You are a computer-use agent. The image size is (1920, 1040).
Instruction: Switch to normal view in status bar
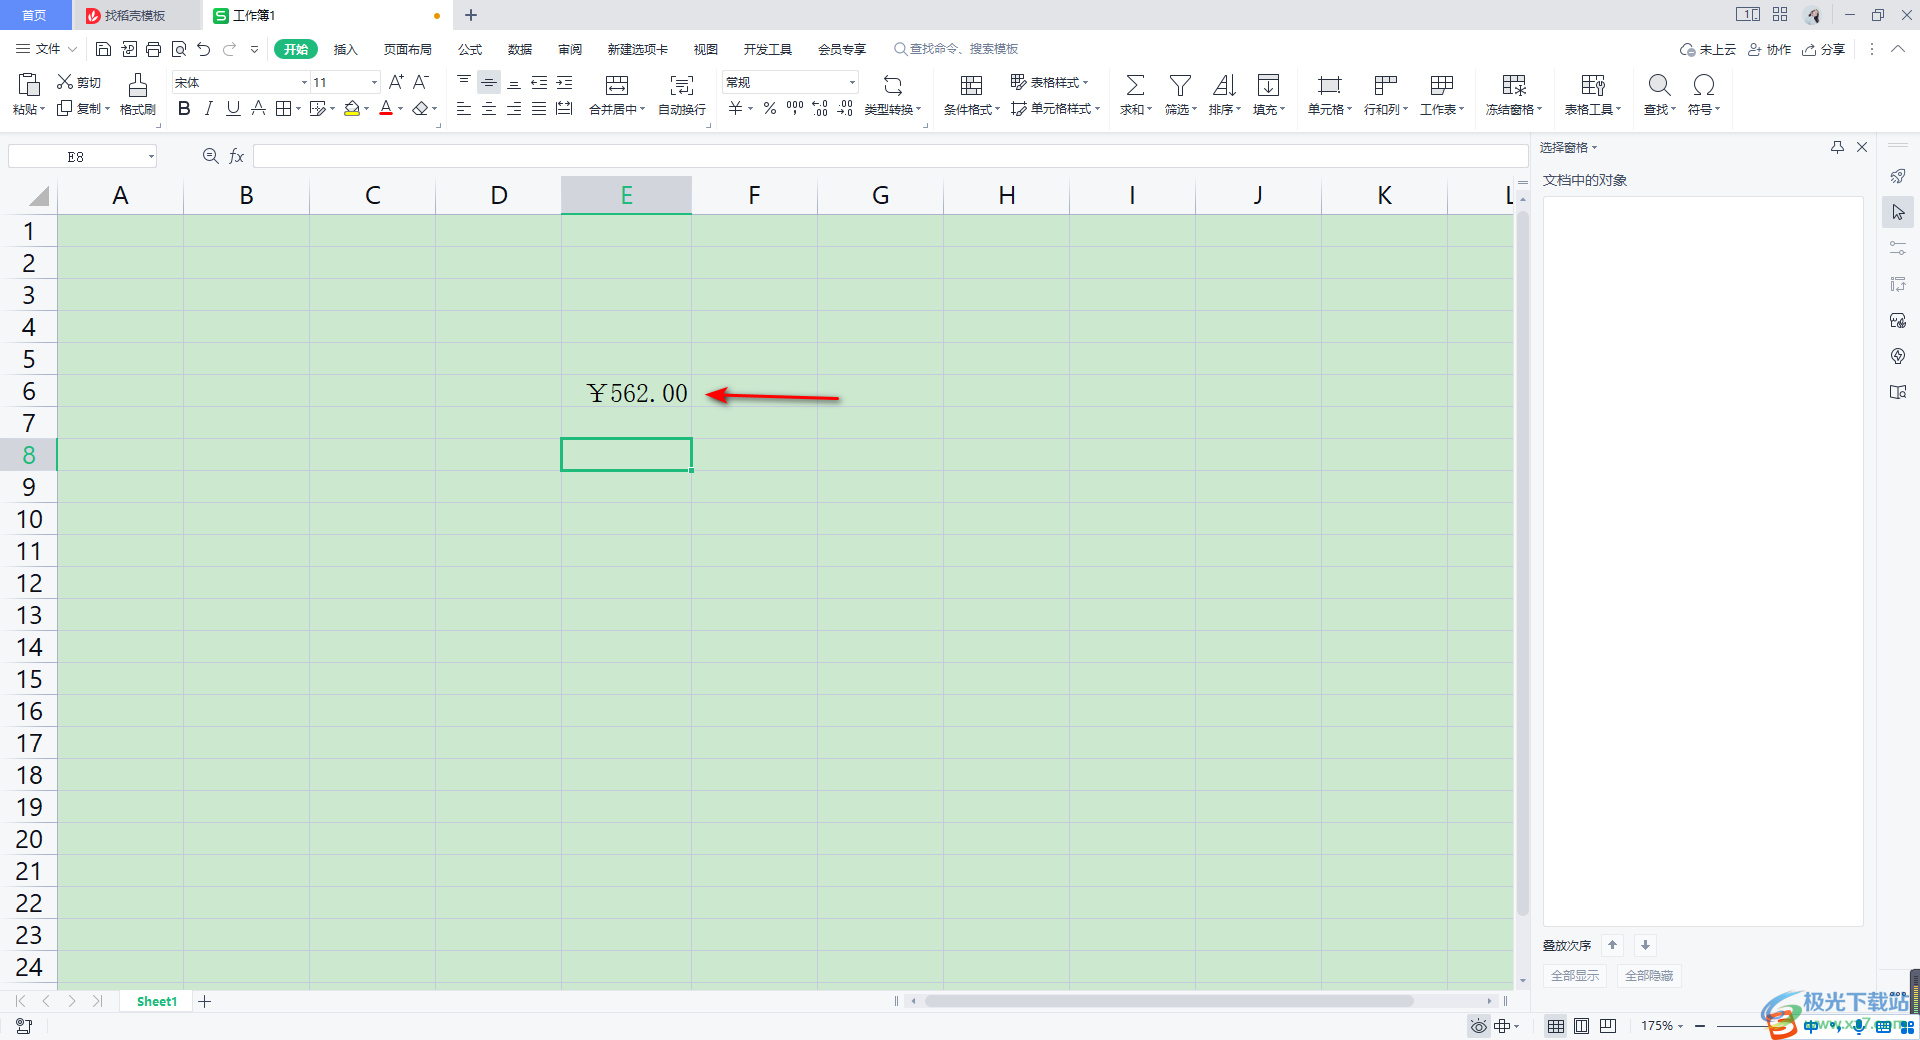point(1556,1026)
